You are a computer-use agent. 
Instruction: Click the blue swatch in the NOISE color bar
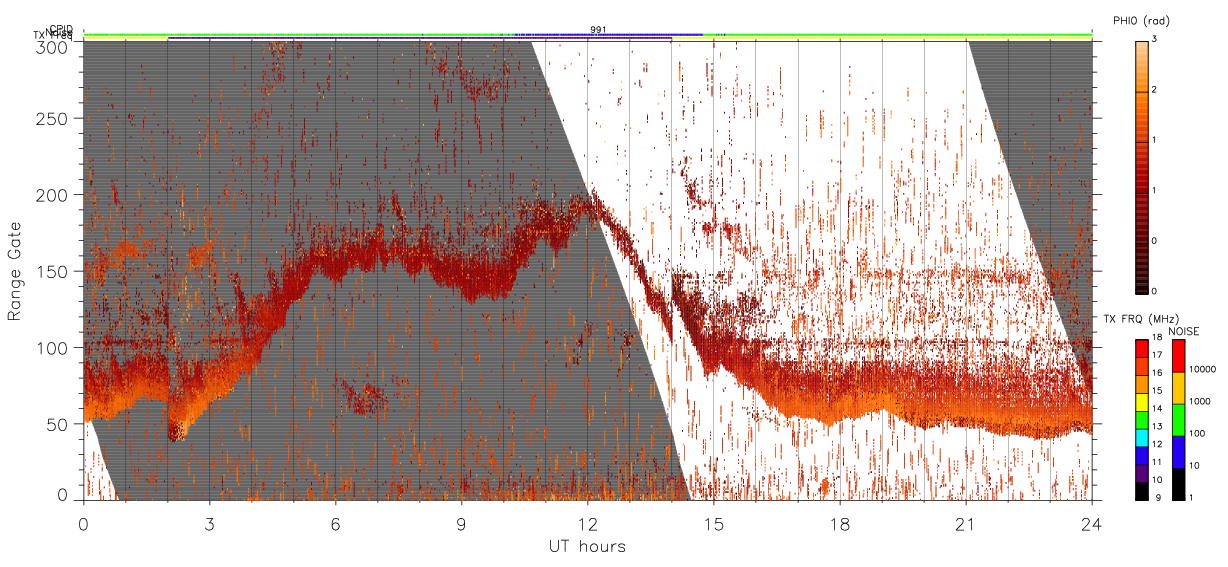tap(1178, 452)
